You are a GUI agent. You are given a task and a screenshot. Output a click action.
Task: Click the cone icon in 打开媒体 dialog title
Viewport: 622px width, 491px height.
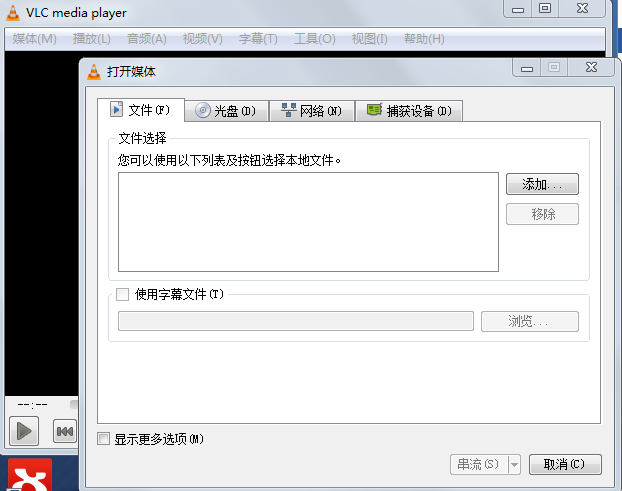coord(94,71)
